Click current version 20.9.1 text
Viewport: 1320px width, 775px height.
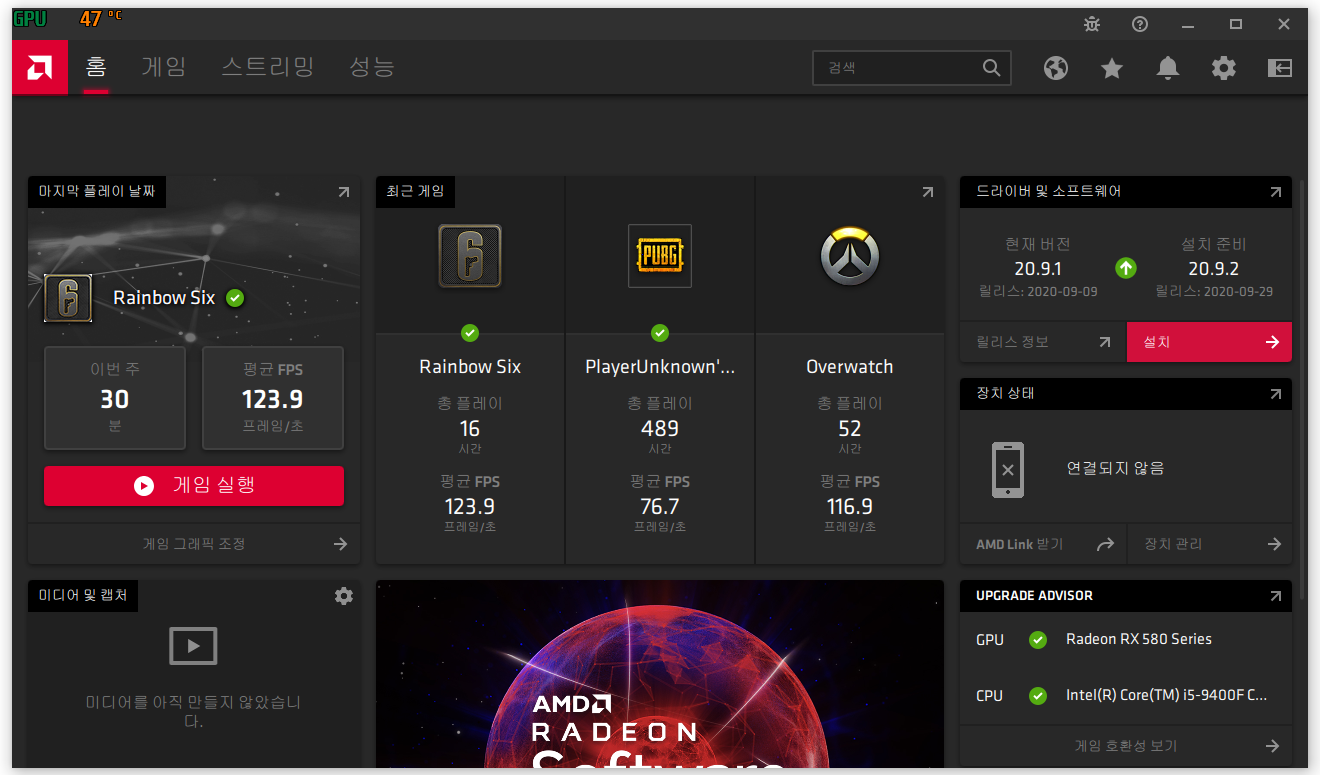click(1038, 269)
